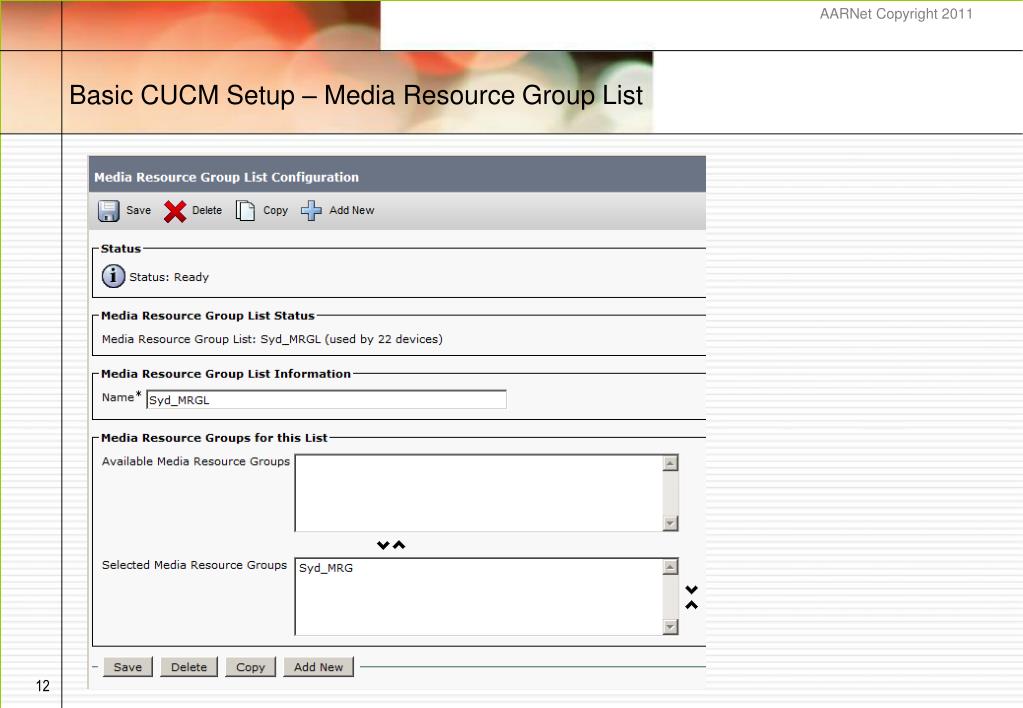The height and width of the screenshot is (708, 1023).
Task: Click the Add New label in the top toolbar
Action: tap(352, 210)
